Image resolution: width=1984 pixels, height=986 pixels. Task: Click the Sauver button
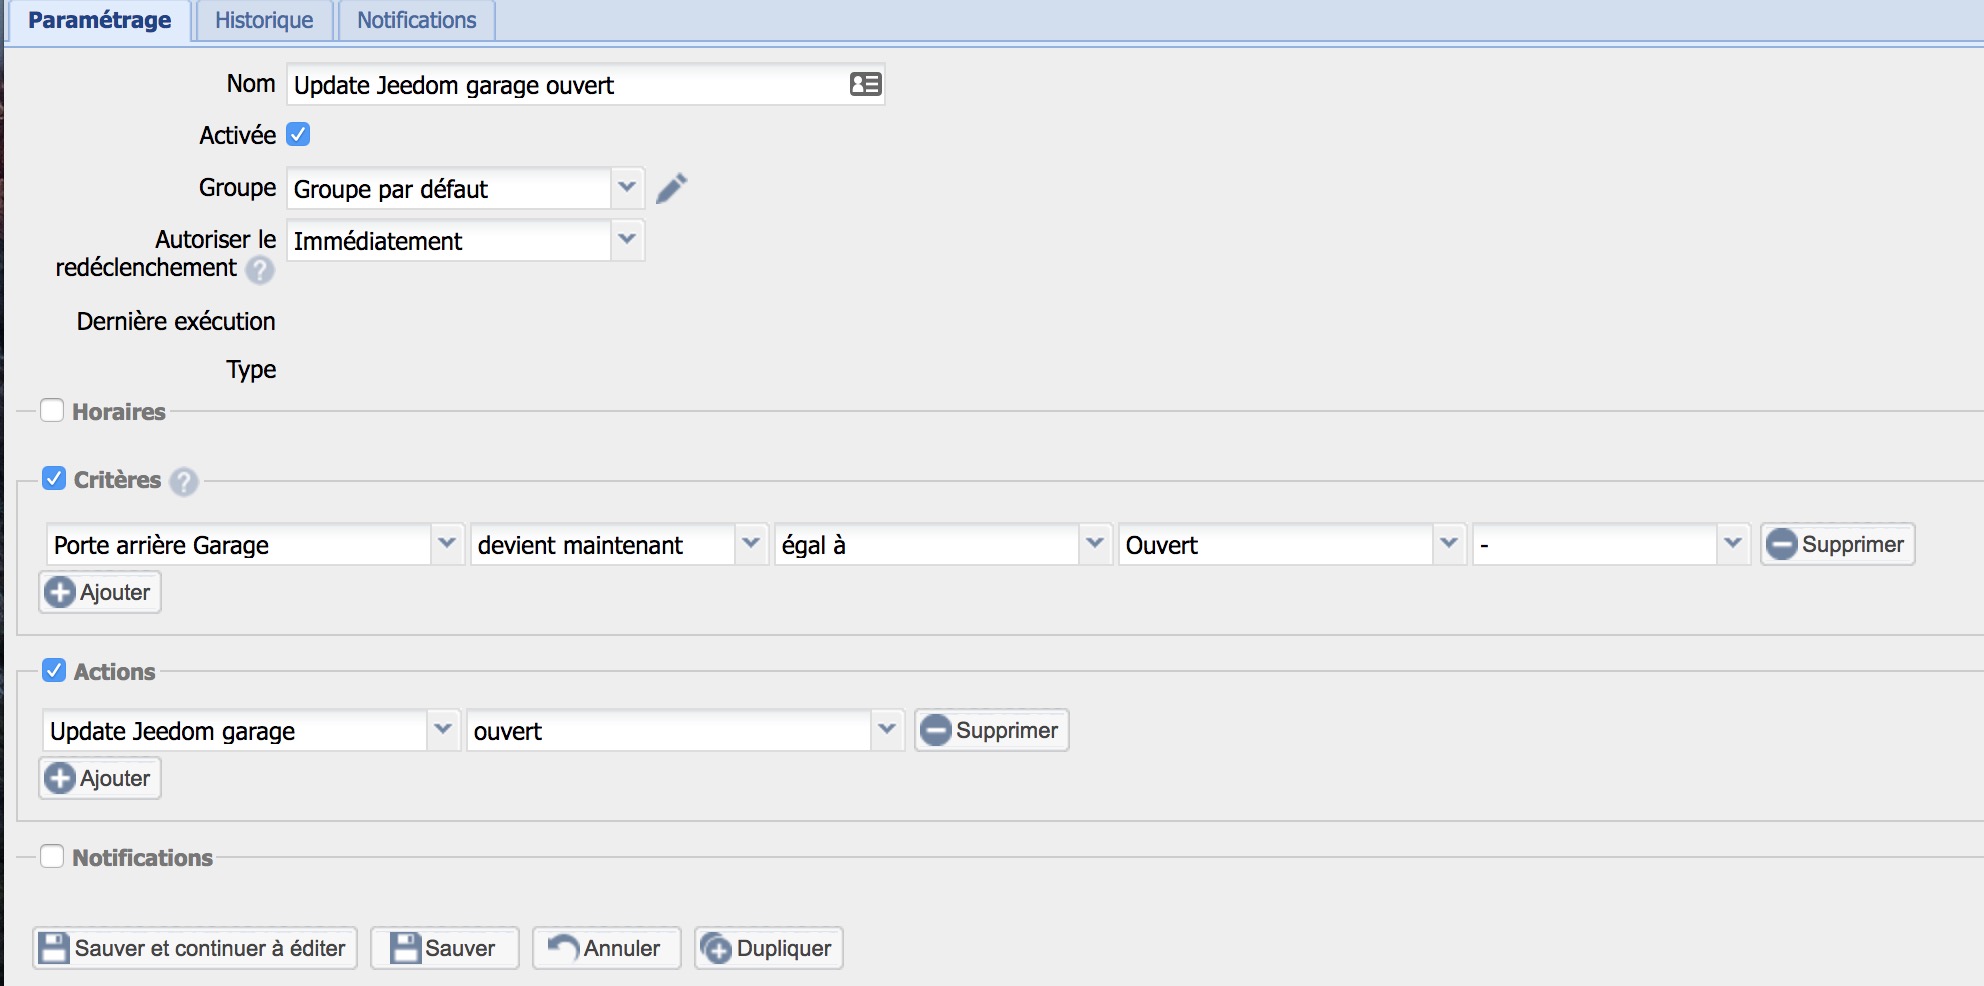click(445, 948)
